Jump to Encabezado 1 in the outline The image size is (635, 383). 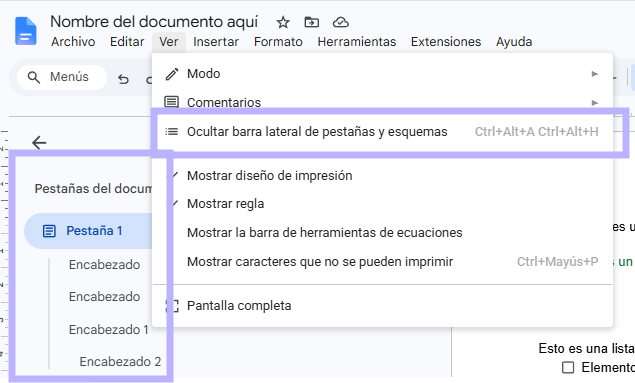(x=109, y=330)
